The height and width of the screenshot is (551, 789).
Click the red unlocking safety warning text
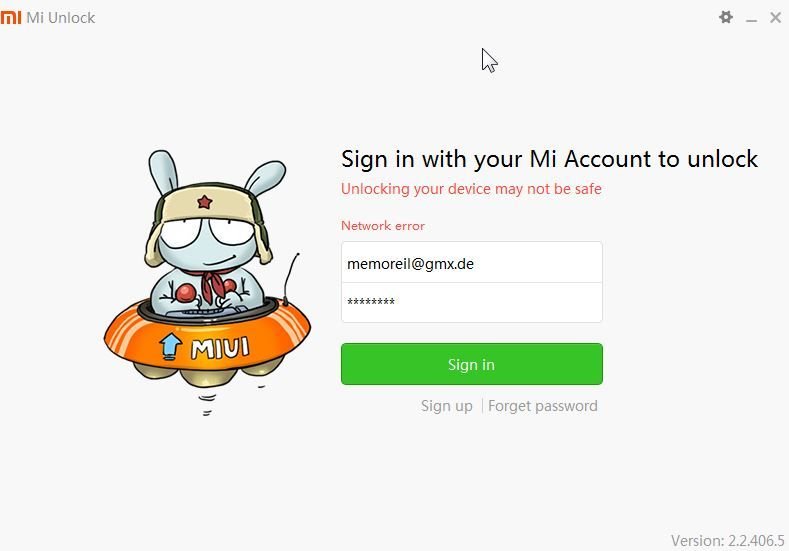(471, 189)
